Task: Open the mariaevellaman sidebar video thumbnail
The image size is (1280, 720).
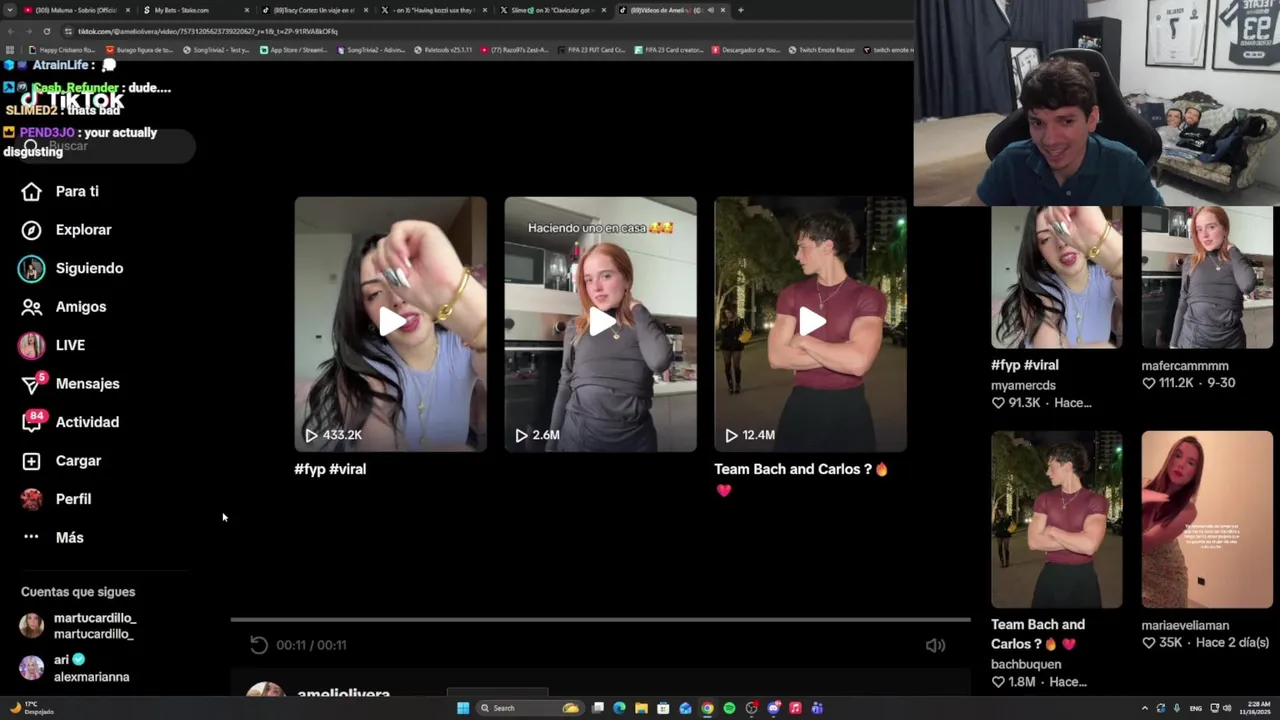Action: pyautogui.click(x=1207, y=520)
